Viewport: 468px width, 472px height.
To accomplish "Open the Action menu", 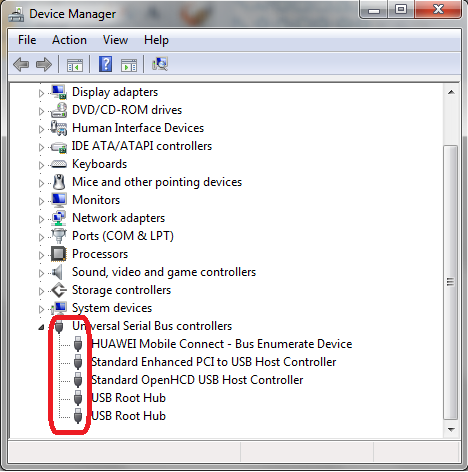I will pos(69,40).
